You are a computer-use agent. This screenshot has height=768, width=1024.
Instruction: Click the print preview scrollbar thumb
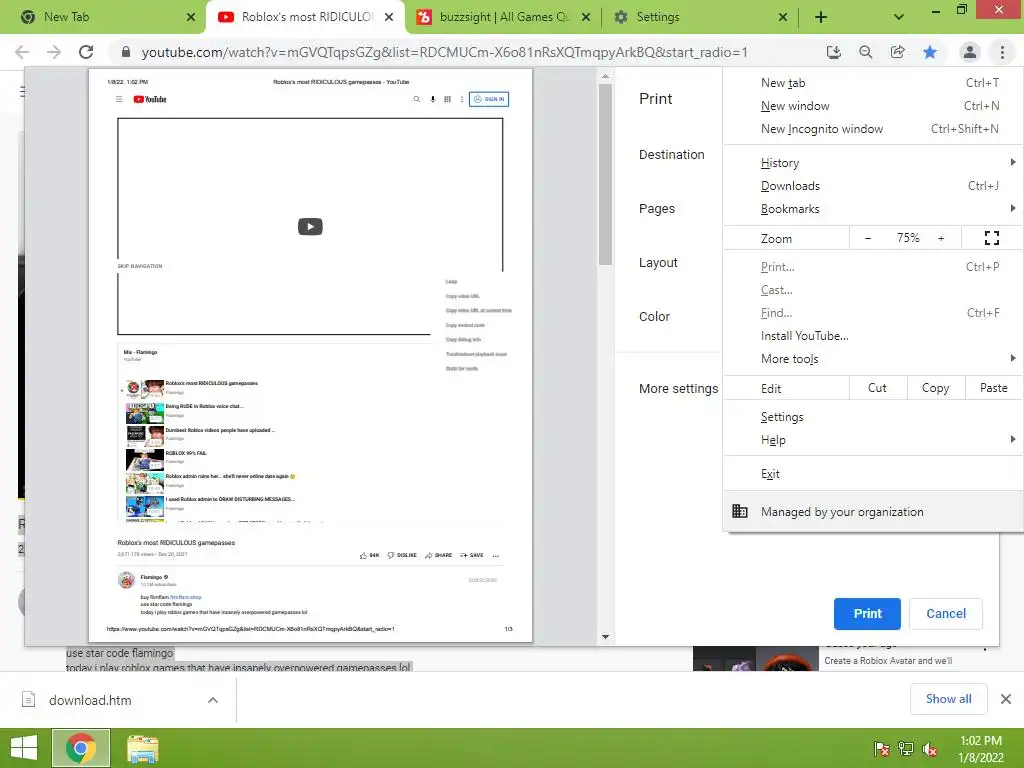coord(605,174)
